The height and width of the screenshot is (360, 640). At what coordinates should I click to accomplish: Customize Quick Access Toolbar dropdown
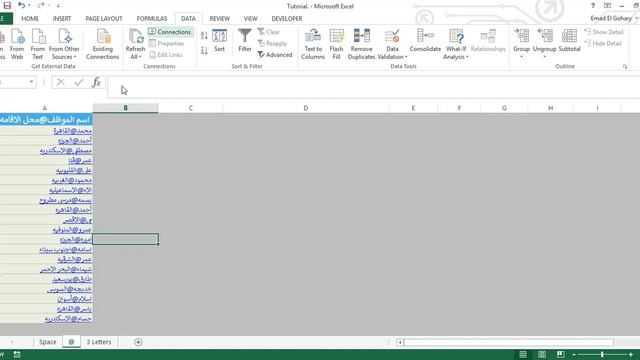click(x=58, y=6)
